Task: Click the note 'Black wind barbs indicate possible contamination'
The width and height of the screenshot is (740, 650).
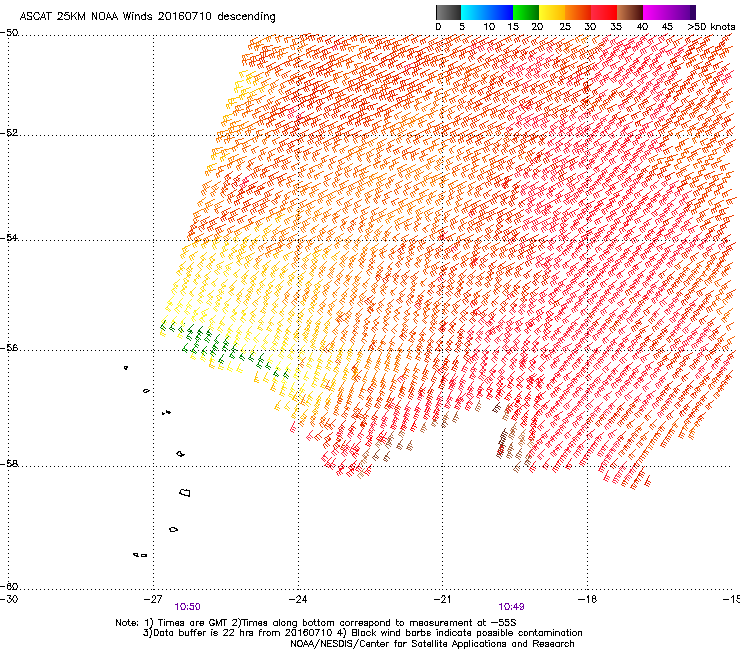Action: pos(467,633)
